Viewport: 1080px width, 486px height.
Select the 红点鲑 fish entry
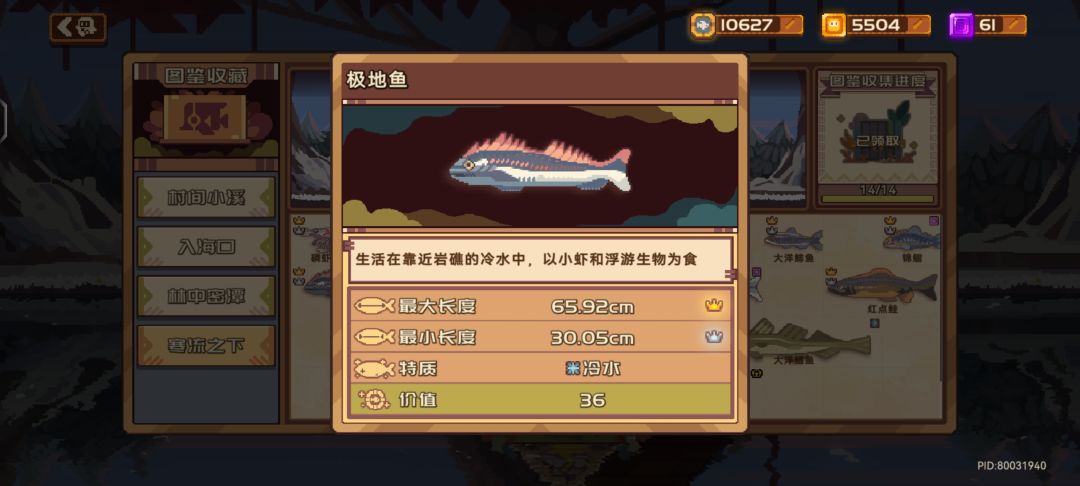tap(881, 290)
